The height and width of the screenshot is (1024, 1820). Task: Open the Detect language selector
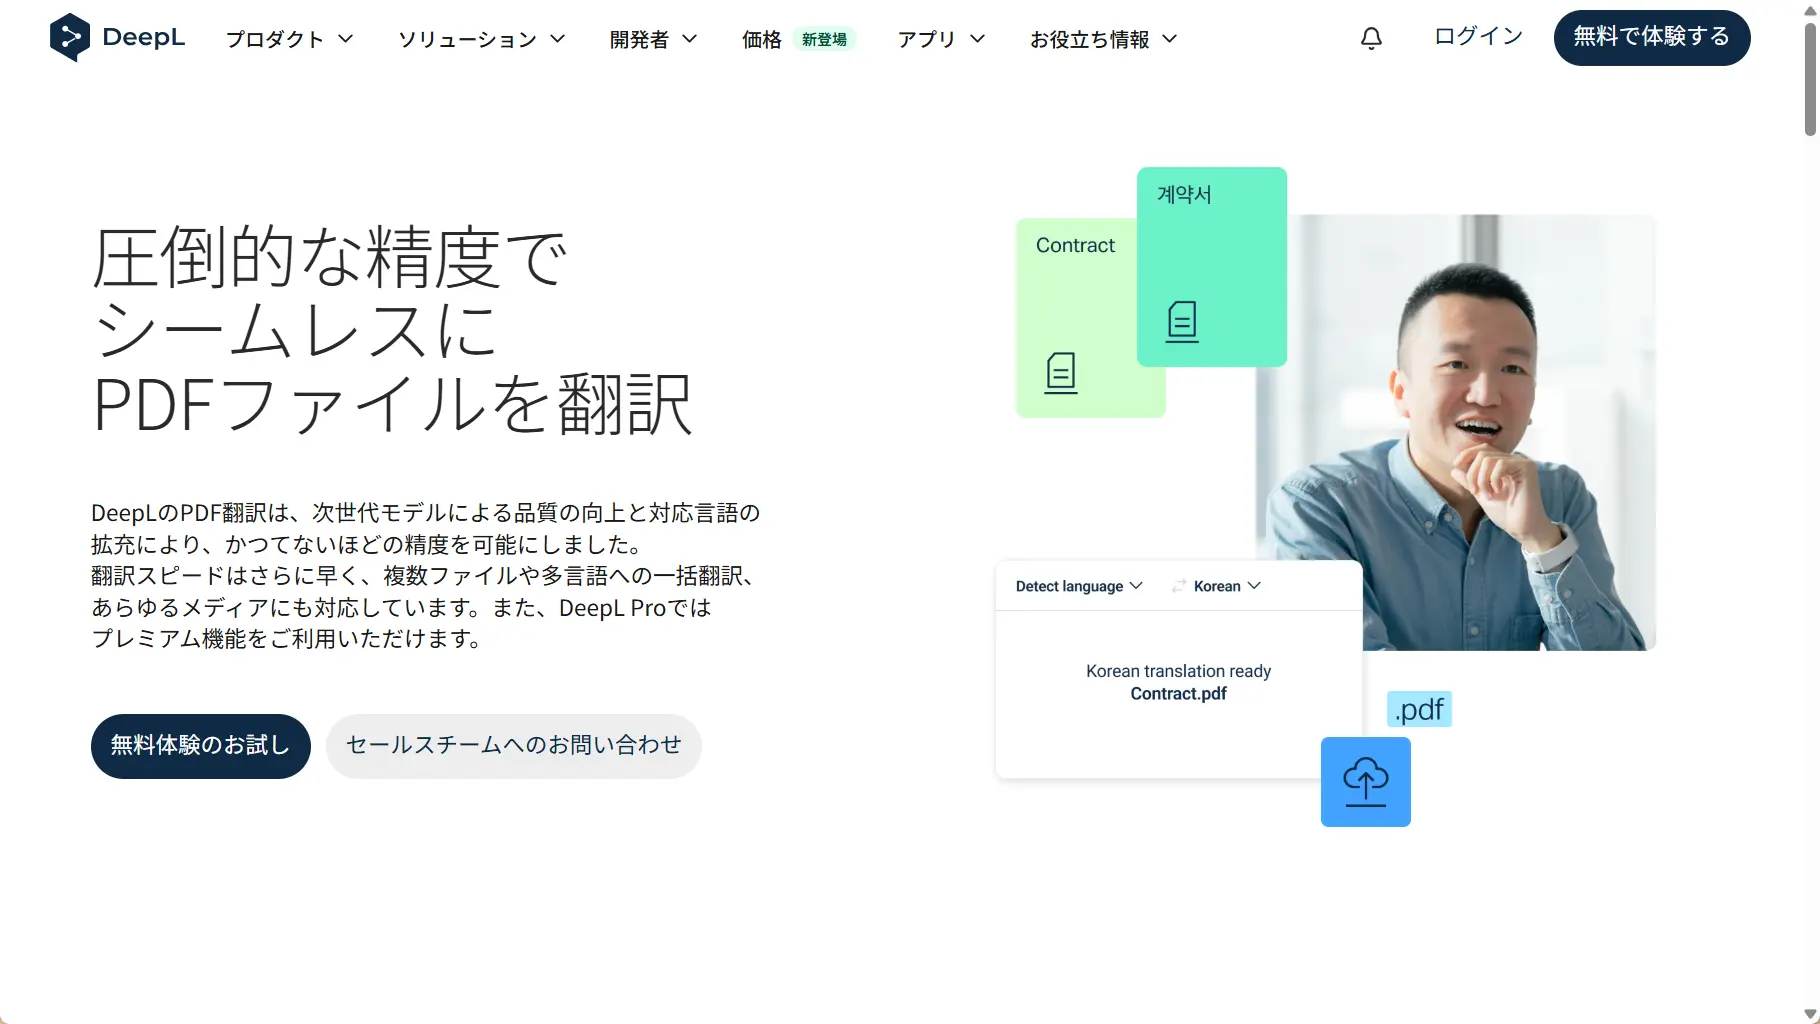tap(1079, 586)
